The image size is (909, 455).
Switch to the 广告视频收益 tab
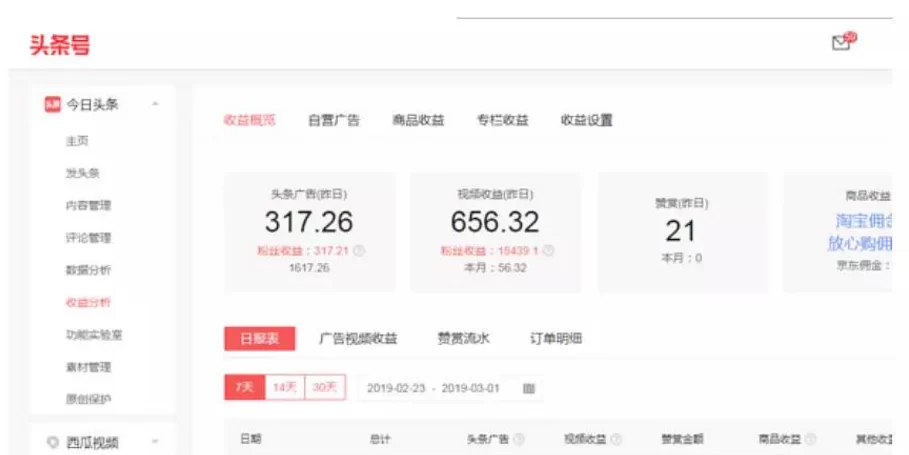[357, 339]
